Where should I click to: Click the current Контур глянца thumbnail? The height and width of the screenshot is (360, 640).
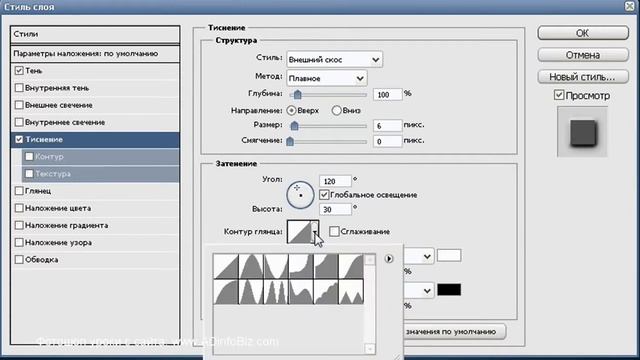coord(299,231)
